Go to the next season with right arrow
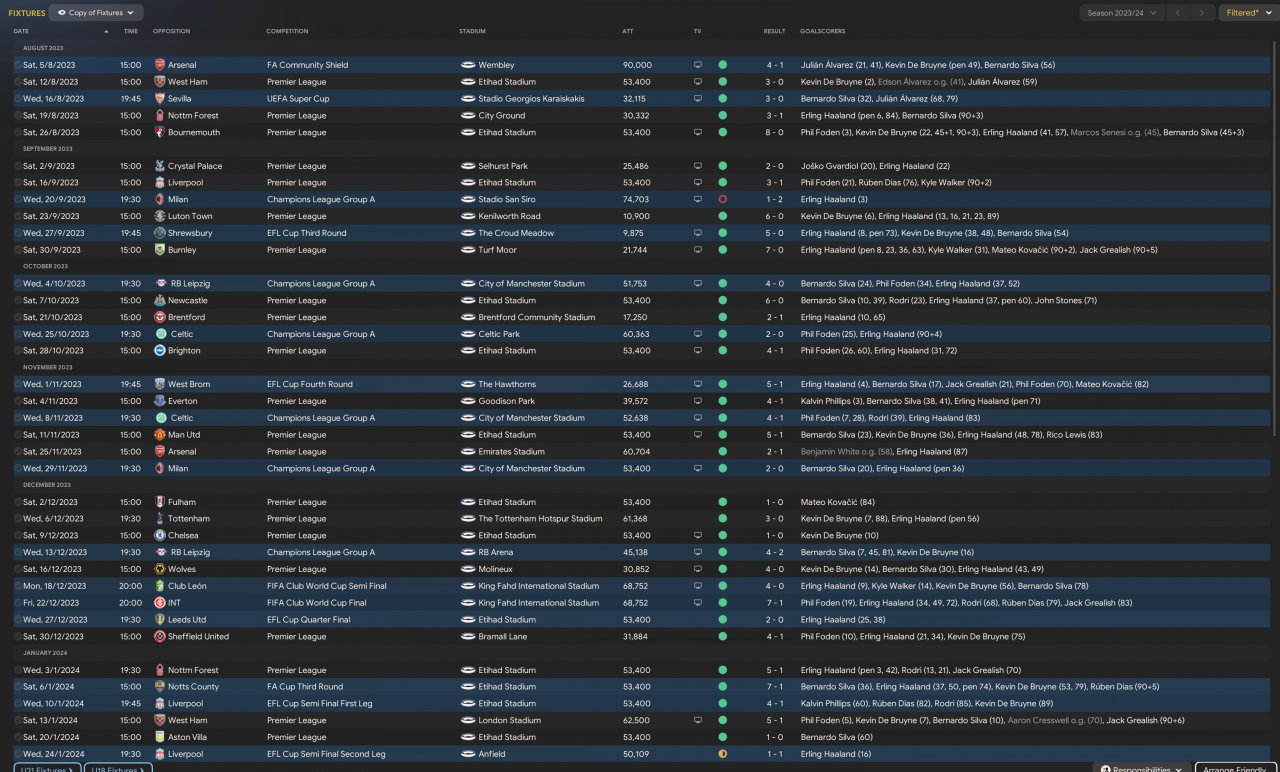Screen dimensions: 1280x772 click(x=1203, y=13)
